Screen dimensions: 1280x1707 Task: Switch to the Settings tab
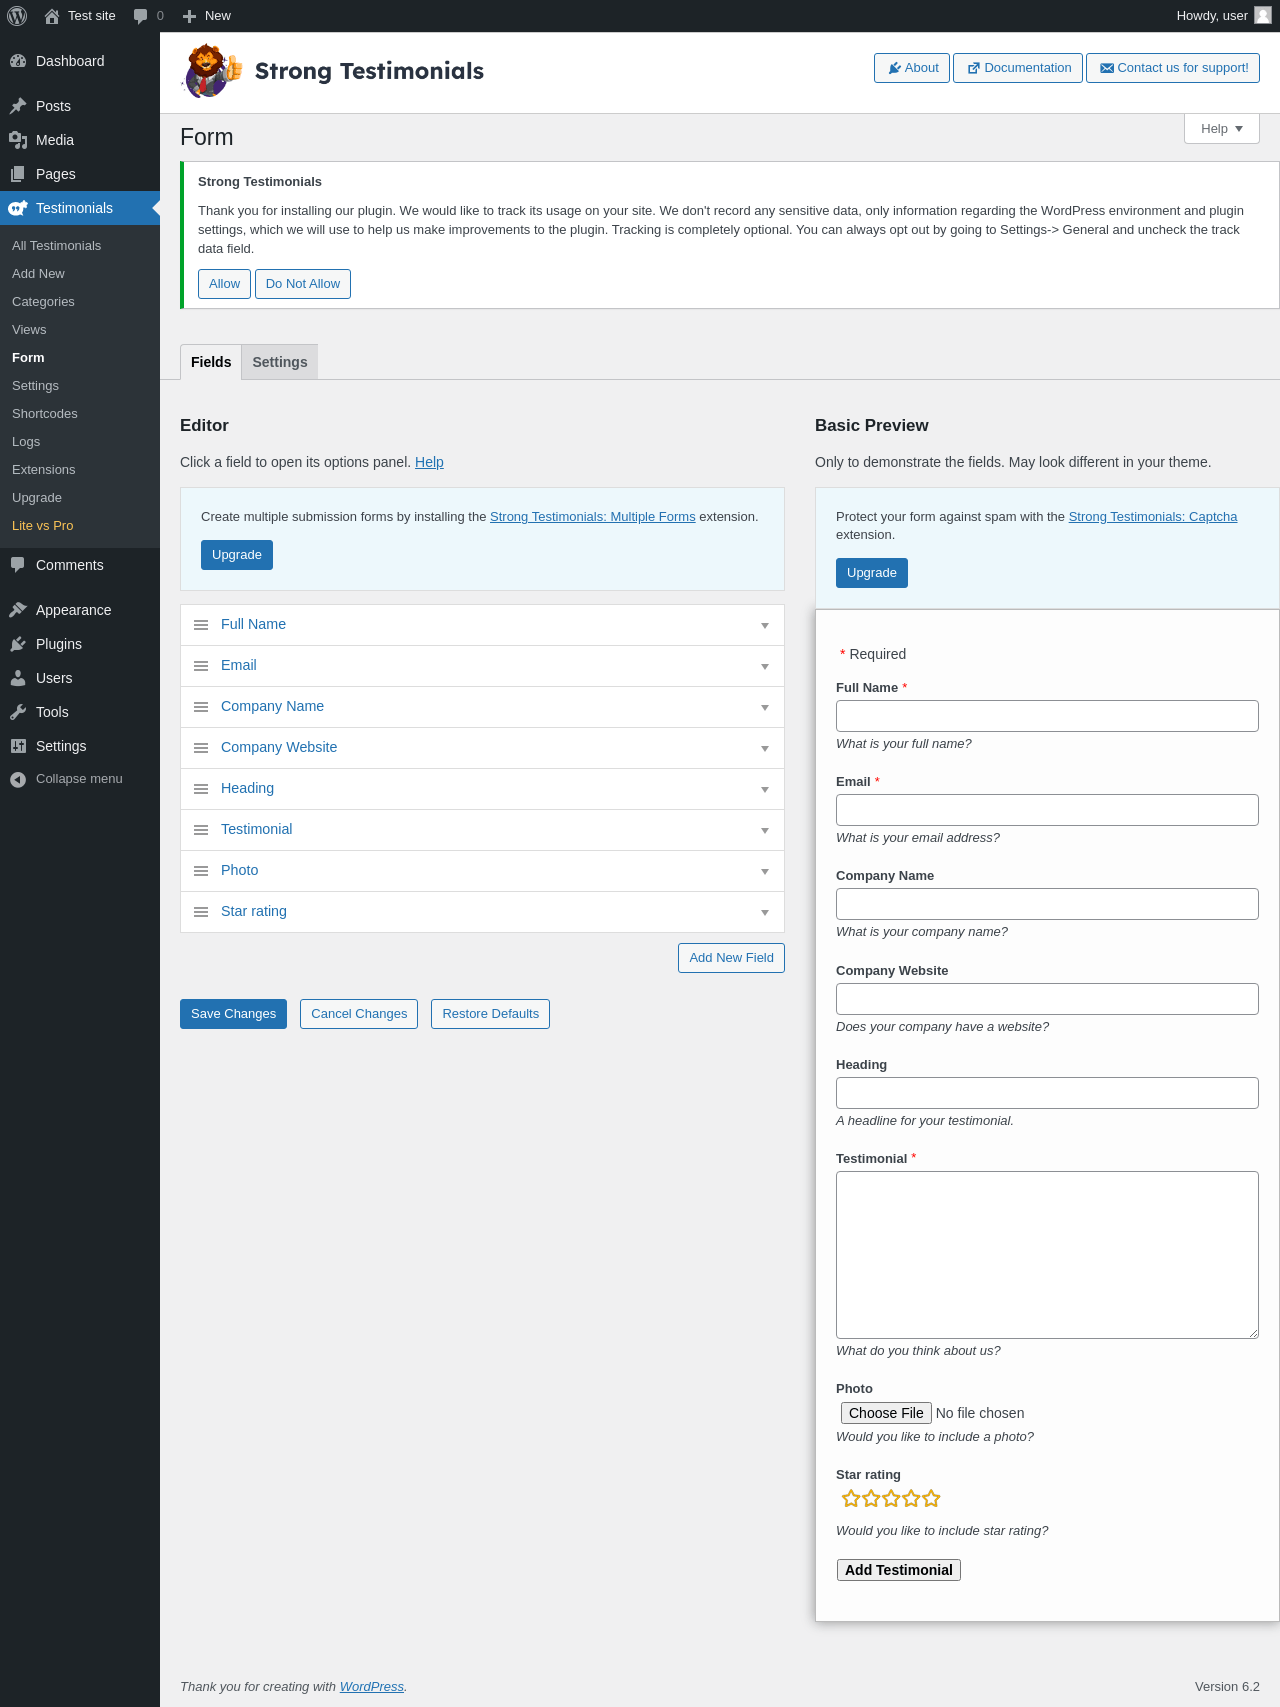point(280,362)
